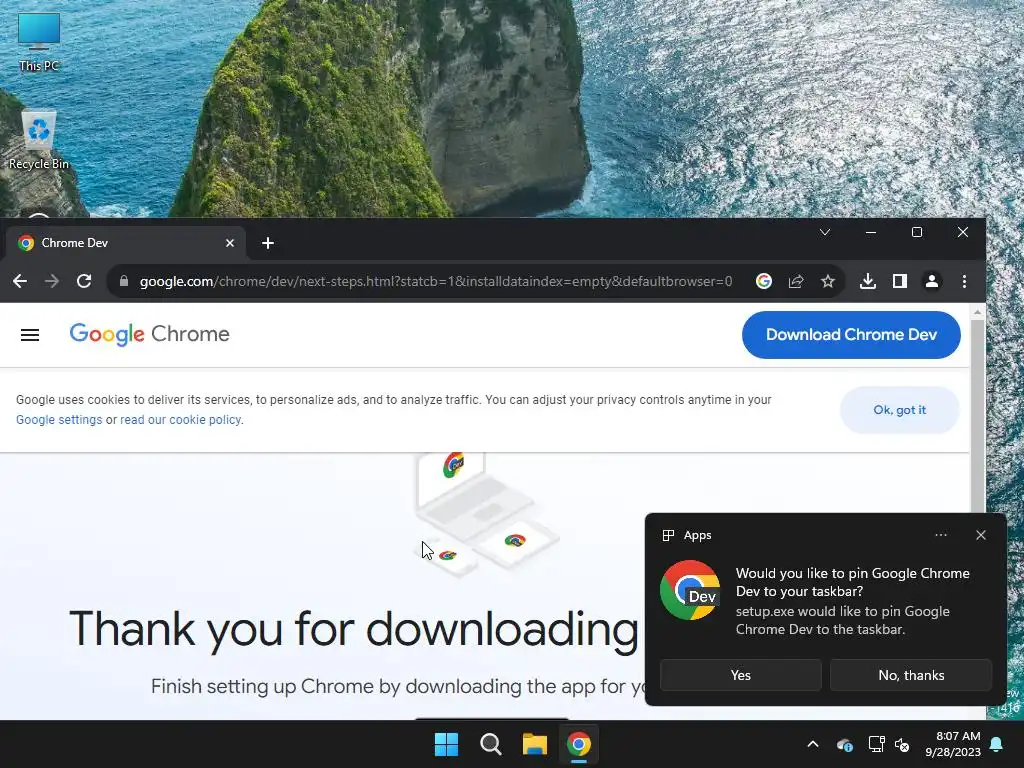Image resolution: width=1024 pixels, height=768 pixels.
Task: Open the tab search chevron
Action: [825, 232]
